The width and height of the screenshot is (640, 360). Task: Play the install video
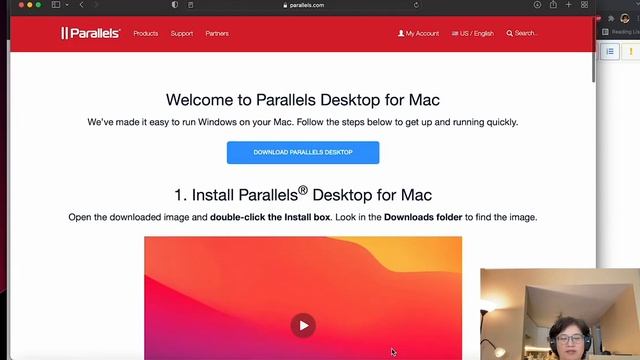tap(303, 325)
